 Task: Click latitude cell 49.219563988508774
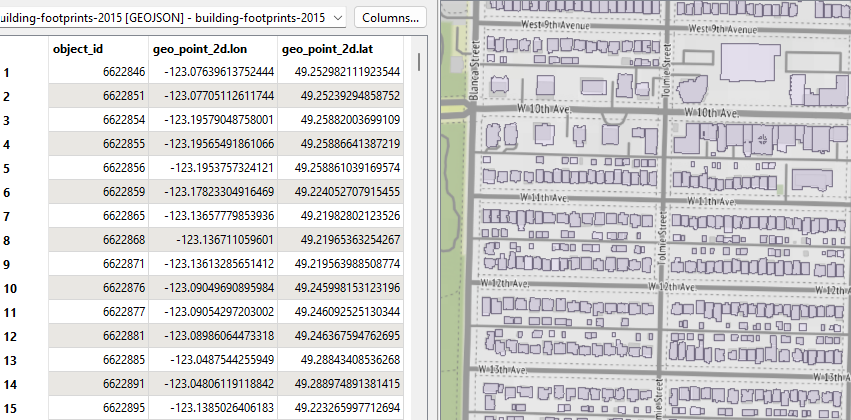pos(340,264)
